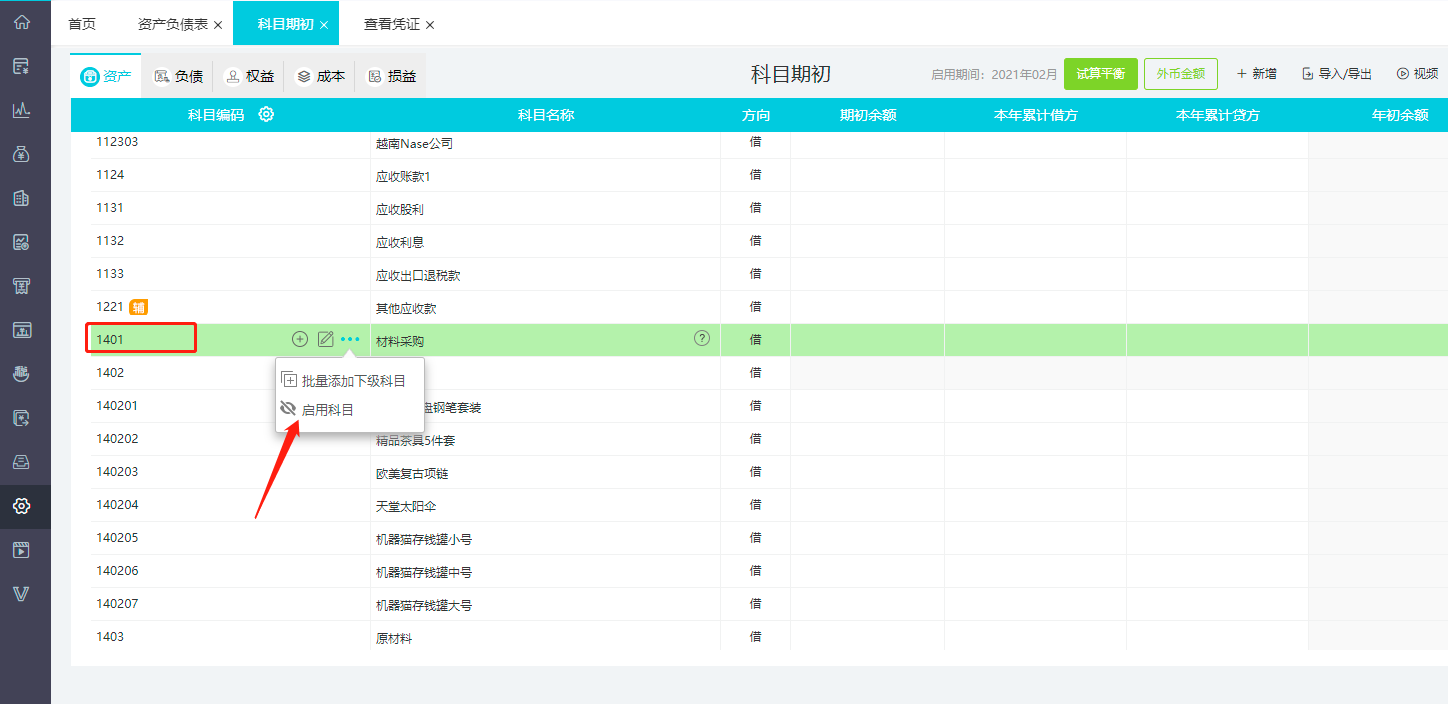The image size is (1448, 704).
Task: Click the plus circle icon on row 1401
Action: coord(300,339)
